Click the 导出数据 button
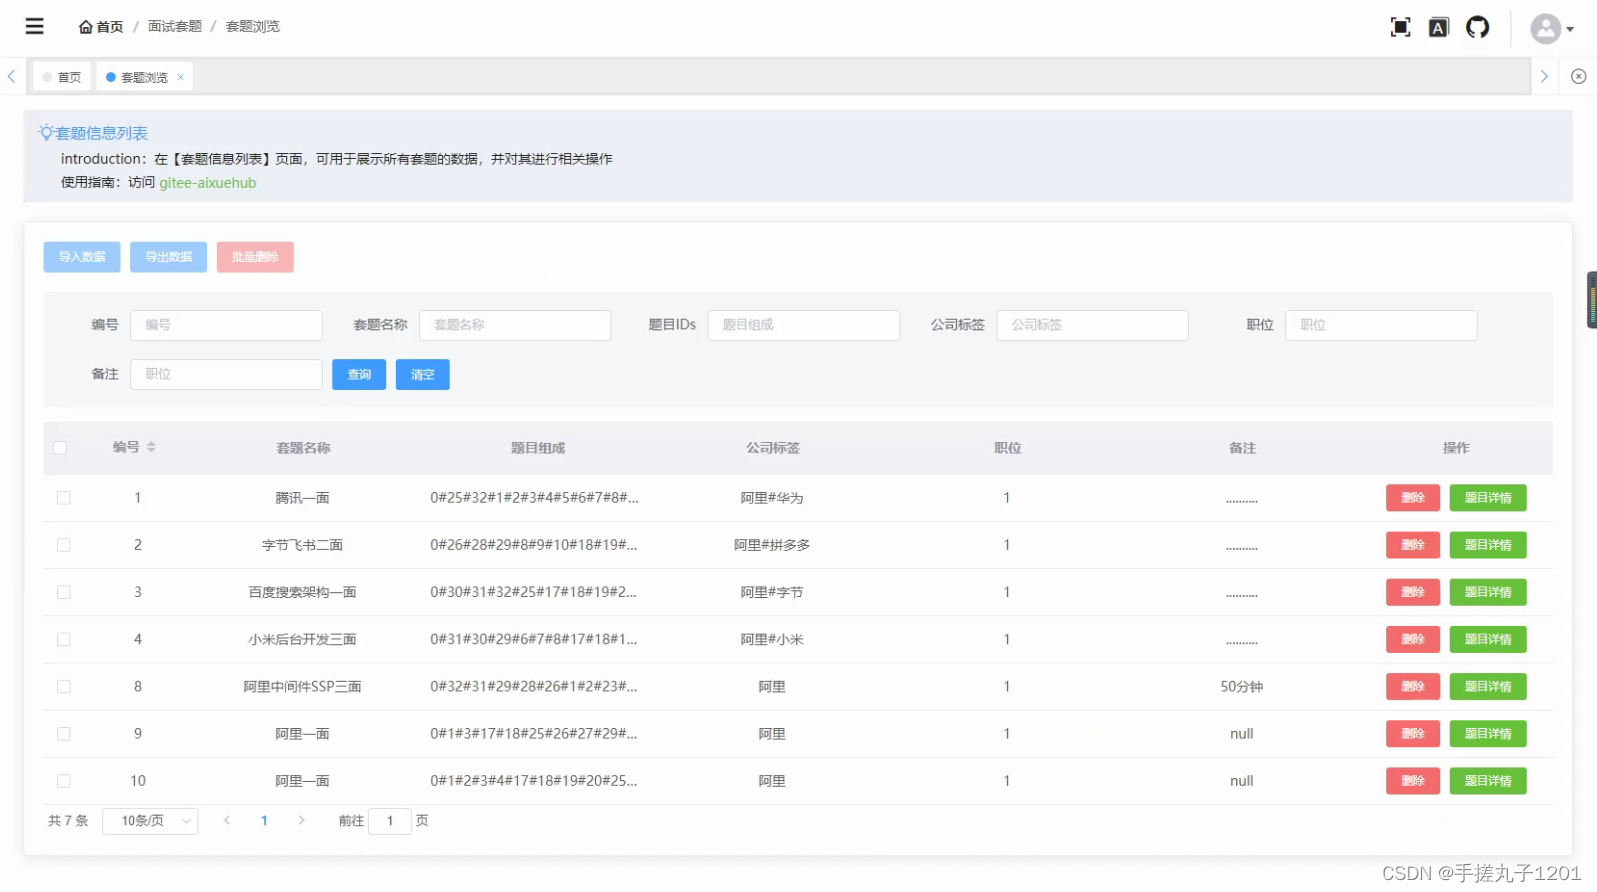 coord(168,257)
